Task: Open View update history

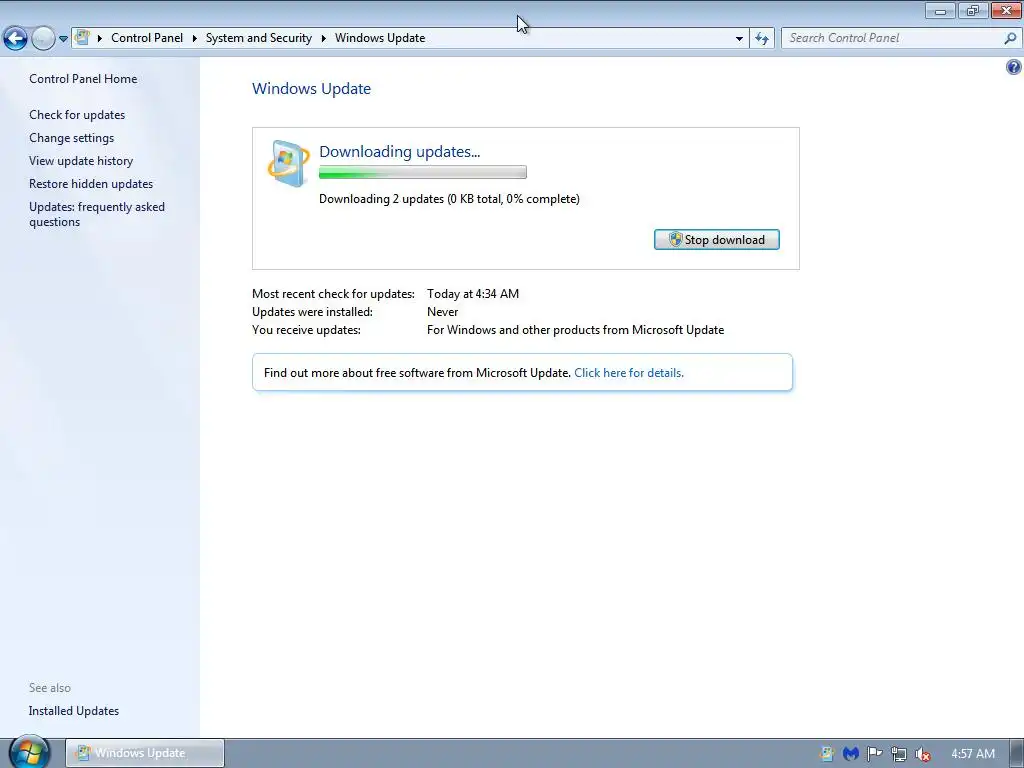Action: tap(81, 161)
